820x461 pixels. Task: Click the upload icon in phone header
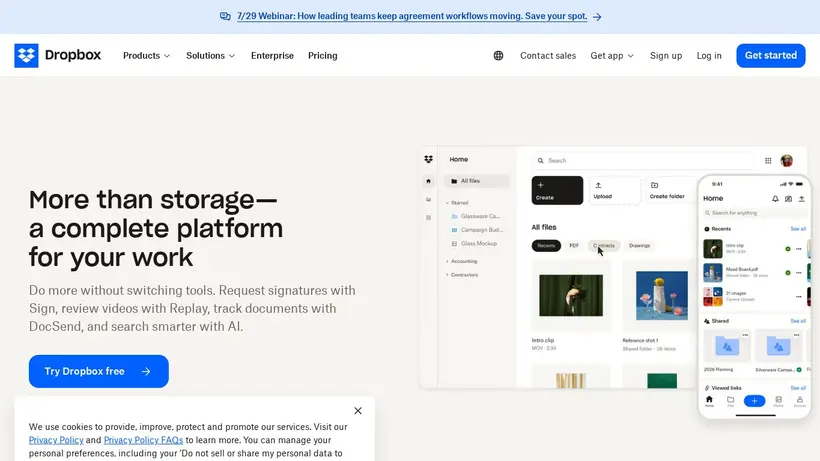[801, 199]
